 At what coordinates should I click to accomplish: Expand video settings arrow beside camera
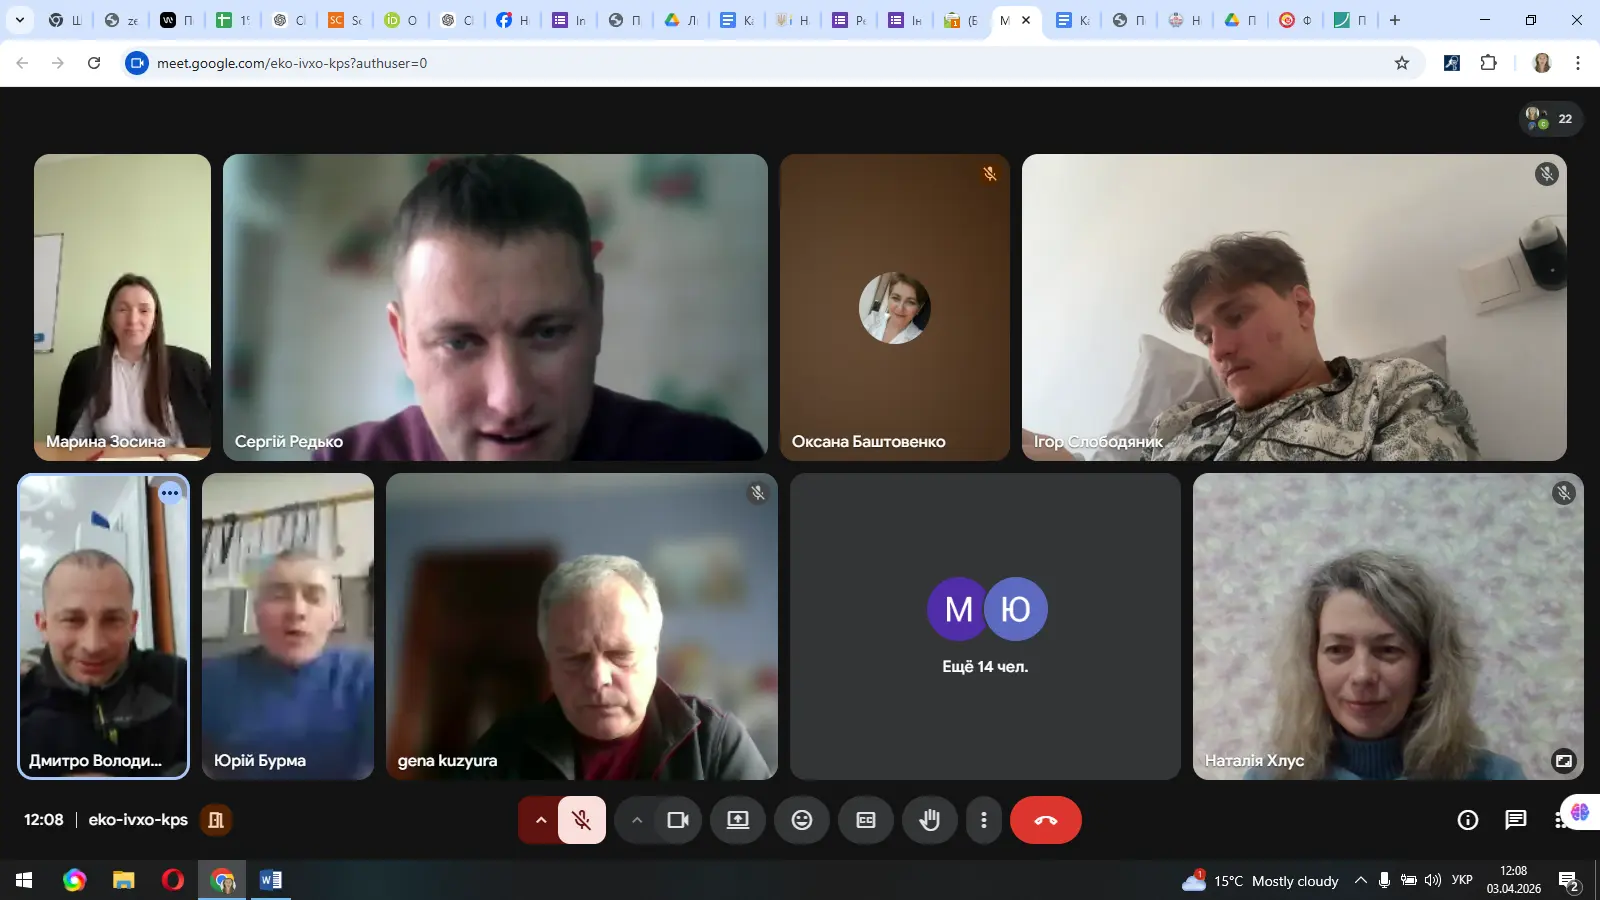(636, 820)
